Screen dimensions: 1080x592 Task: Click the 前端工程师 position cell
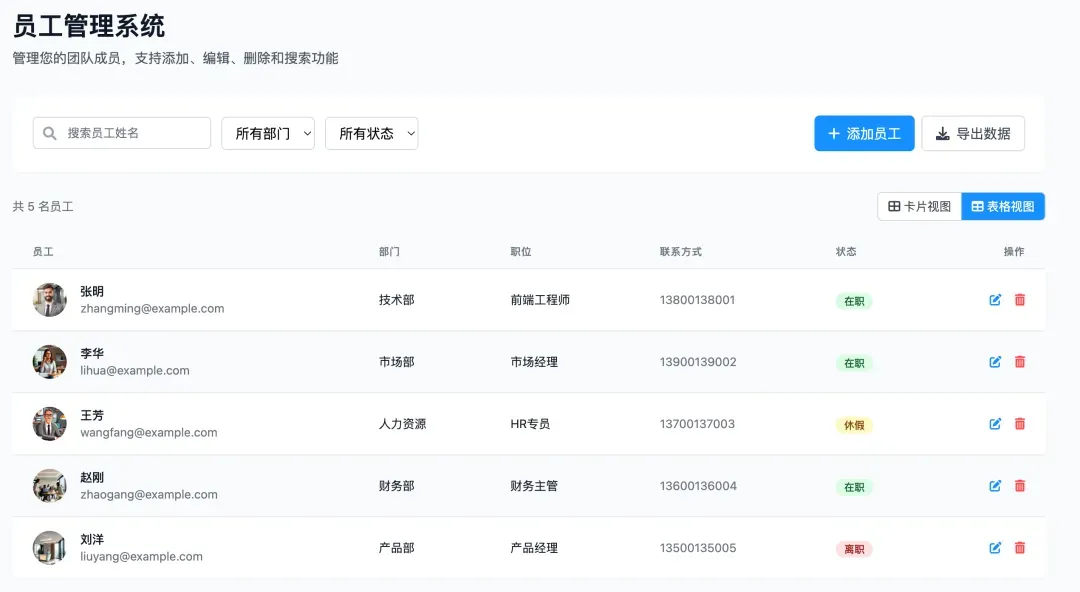tap(540, 300)
